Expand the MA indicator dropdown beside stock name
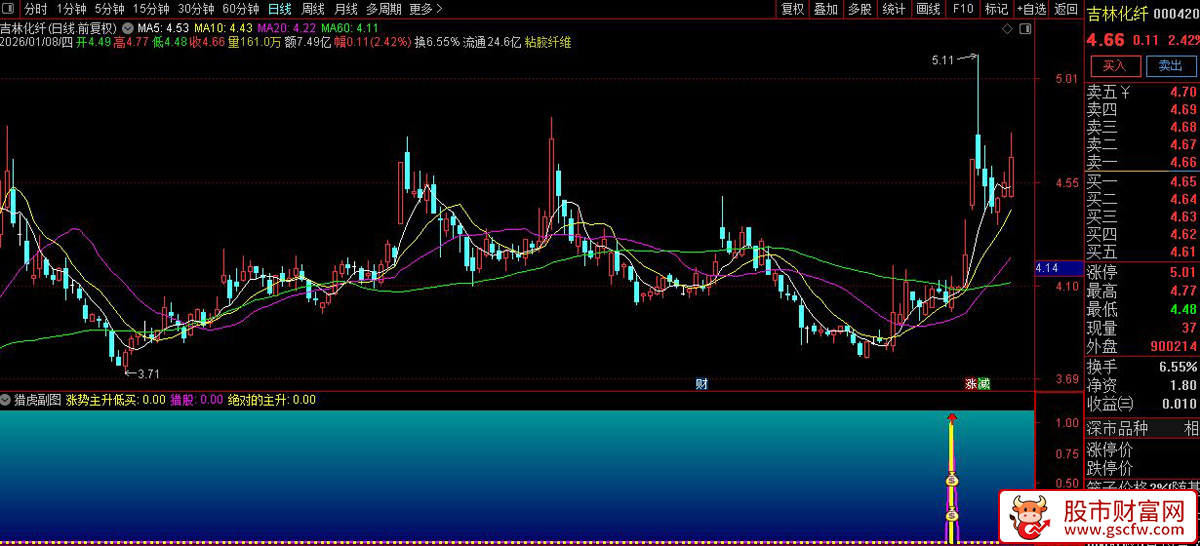1200x546 pixels. tap(127, 28)
